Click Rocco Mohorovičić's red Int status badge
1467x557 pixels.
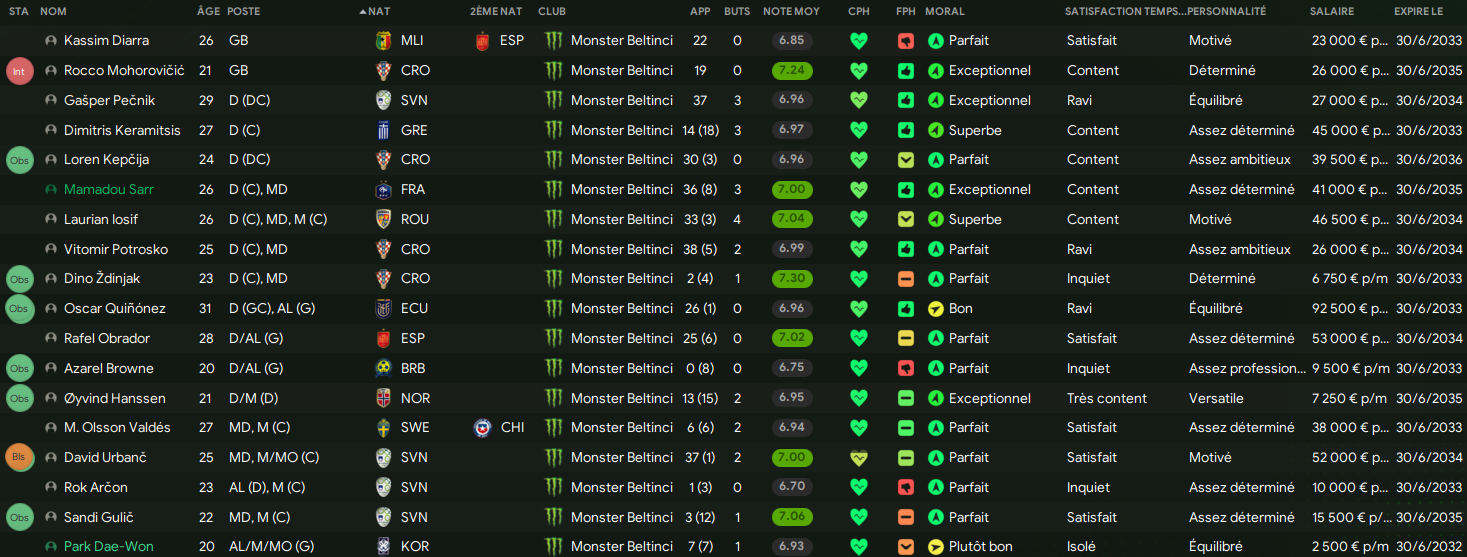(19, 71)
